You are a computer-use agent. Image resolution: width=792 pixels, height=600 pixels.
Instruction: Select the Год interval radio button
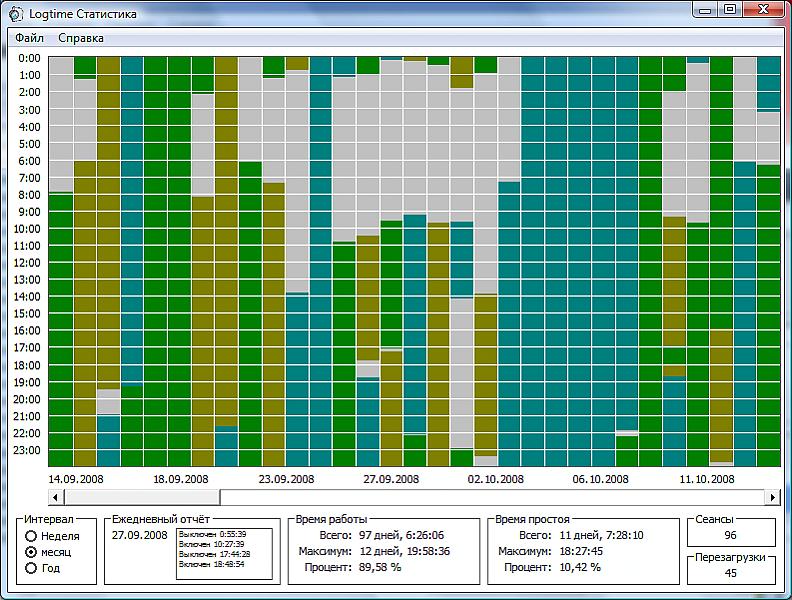tap(31, 568)
